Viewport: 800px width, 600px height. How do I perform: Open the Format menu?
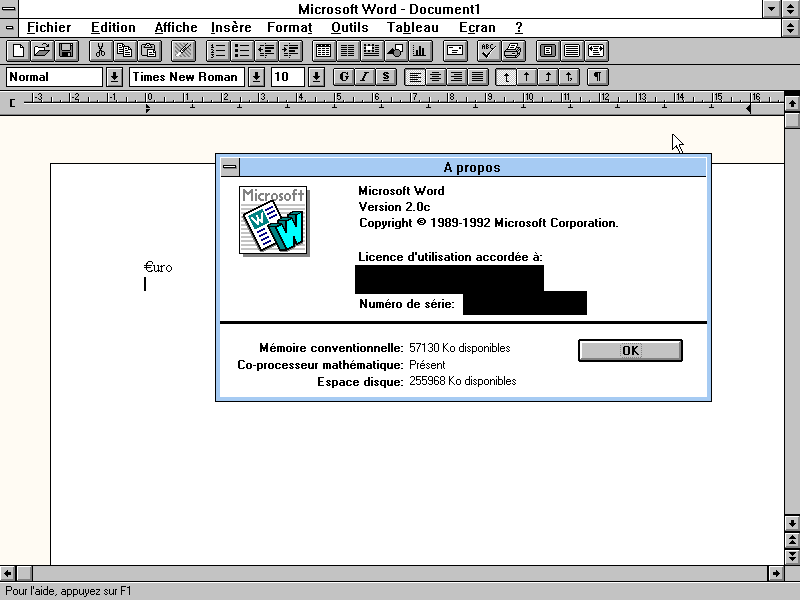click(289, 28)
